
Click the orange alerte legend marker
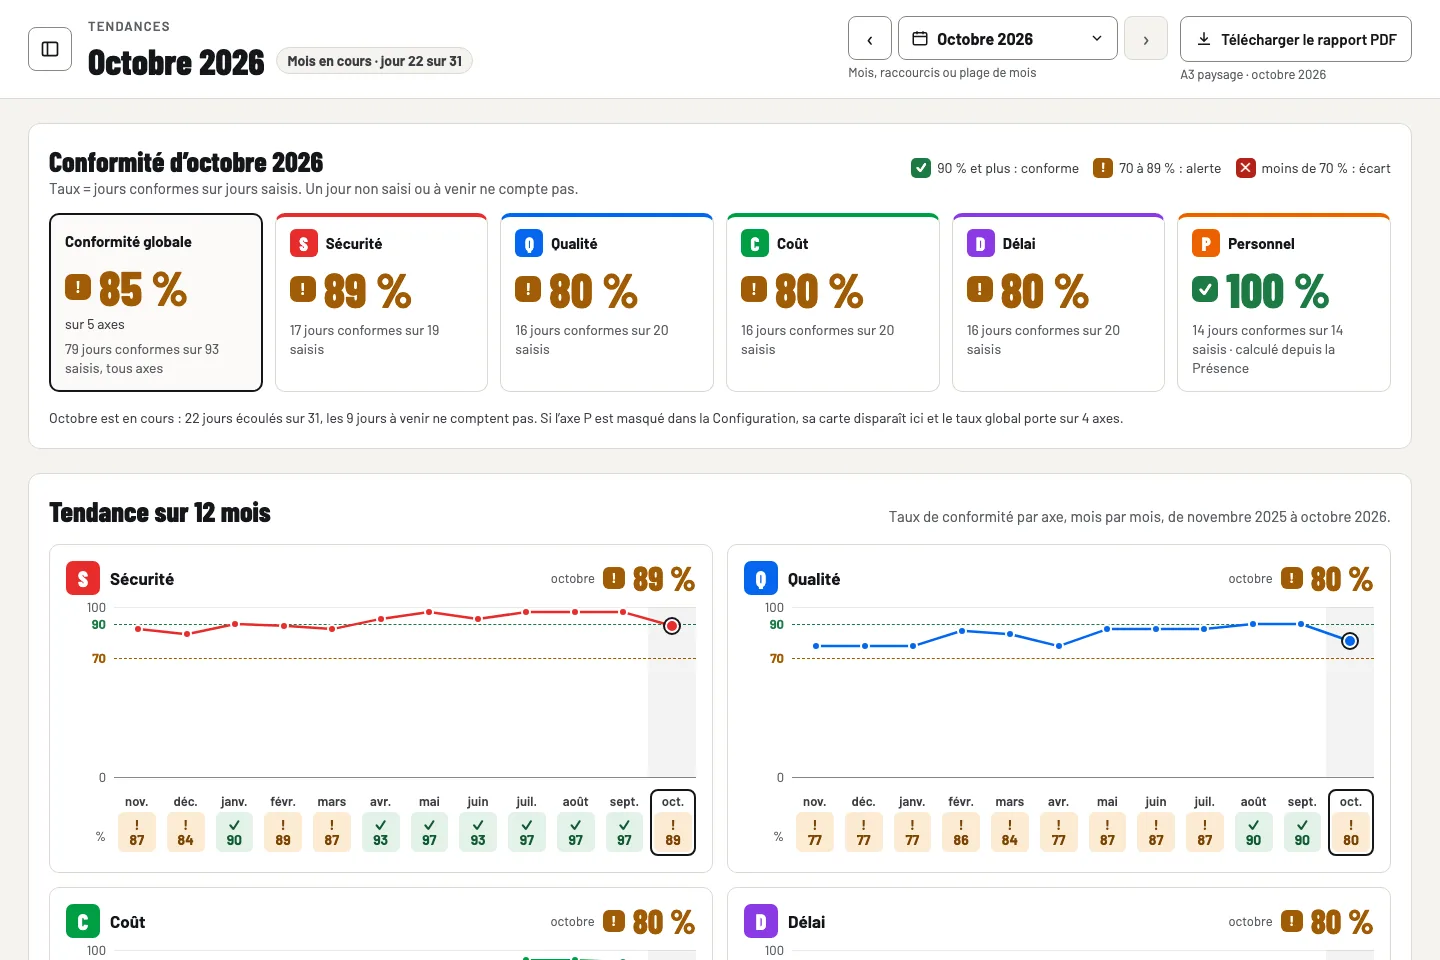pyautogui.click(x=1103, y=168)
